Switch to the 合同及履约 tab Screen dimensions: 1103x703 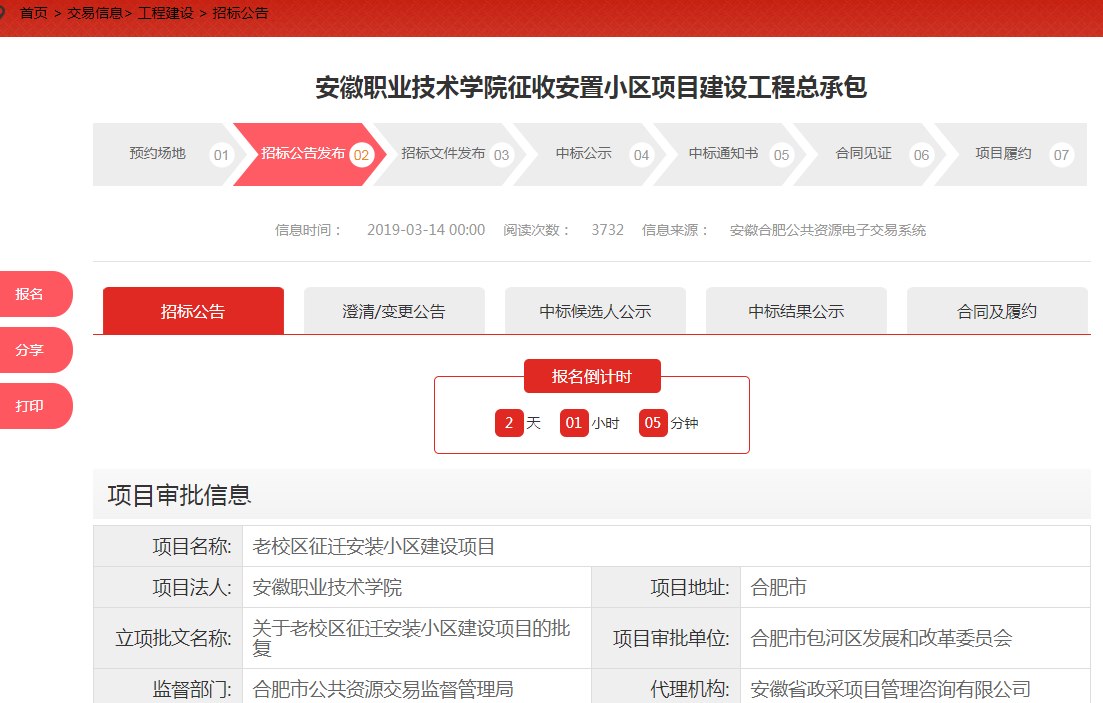[x=997, y=311]
